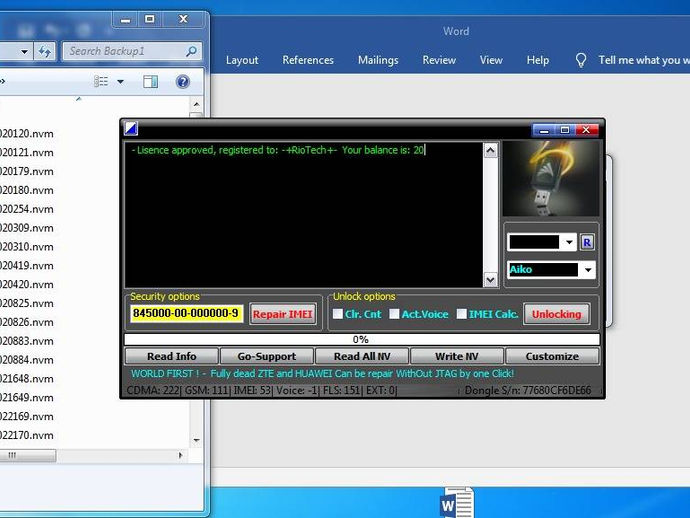
Task: Click Explorer file list scroll up arrow
Action: pyautogui.click(x=196, y=105)
